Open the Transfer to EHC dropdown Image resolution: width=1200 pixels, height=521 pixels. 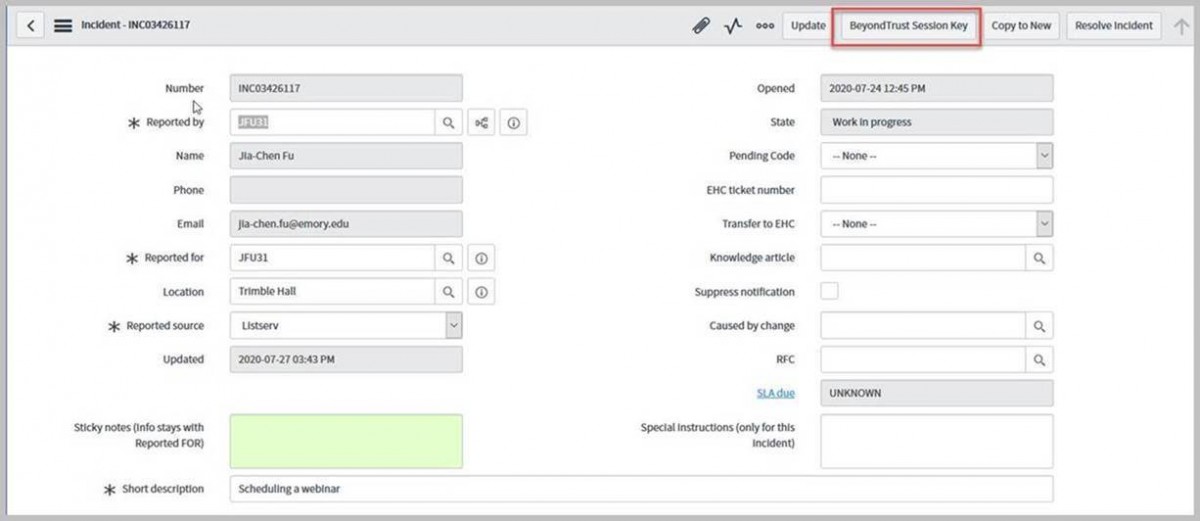click(x=1043, y=224)
